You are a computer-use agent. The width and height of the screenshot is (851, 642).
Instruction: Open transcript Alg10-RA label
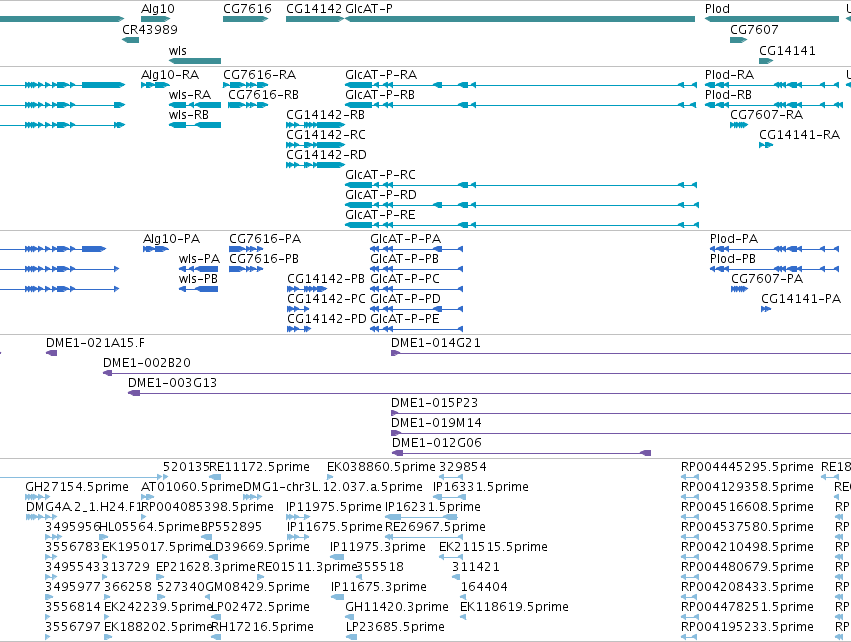pos(170,75)
